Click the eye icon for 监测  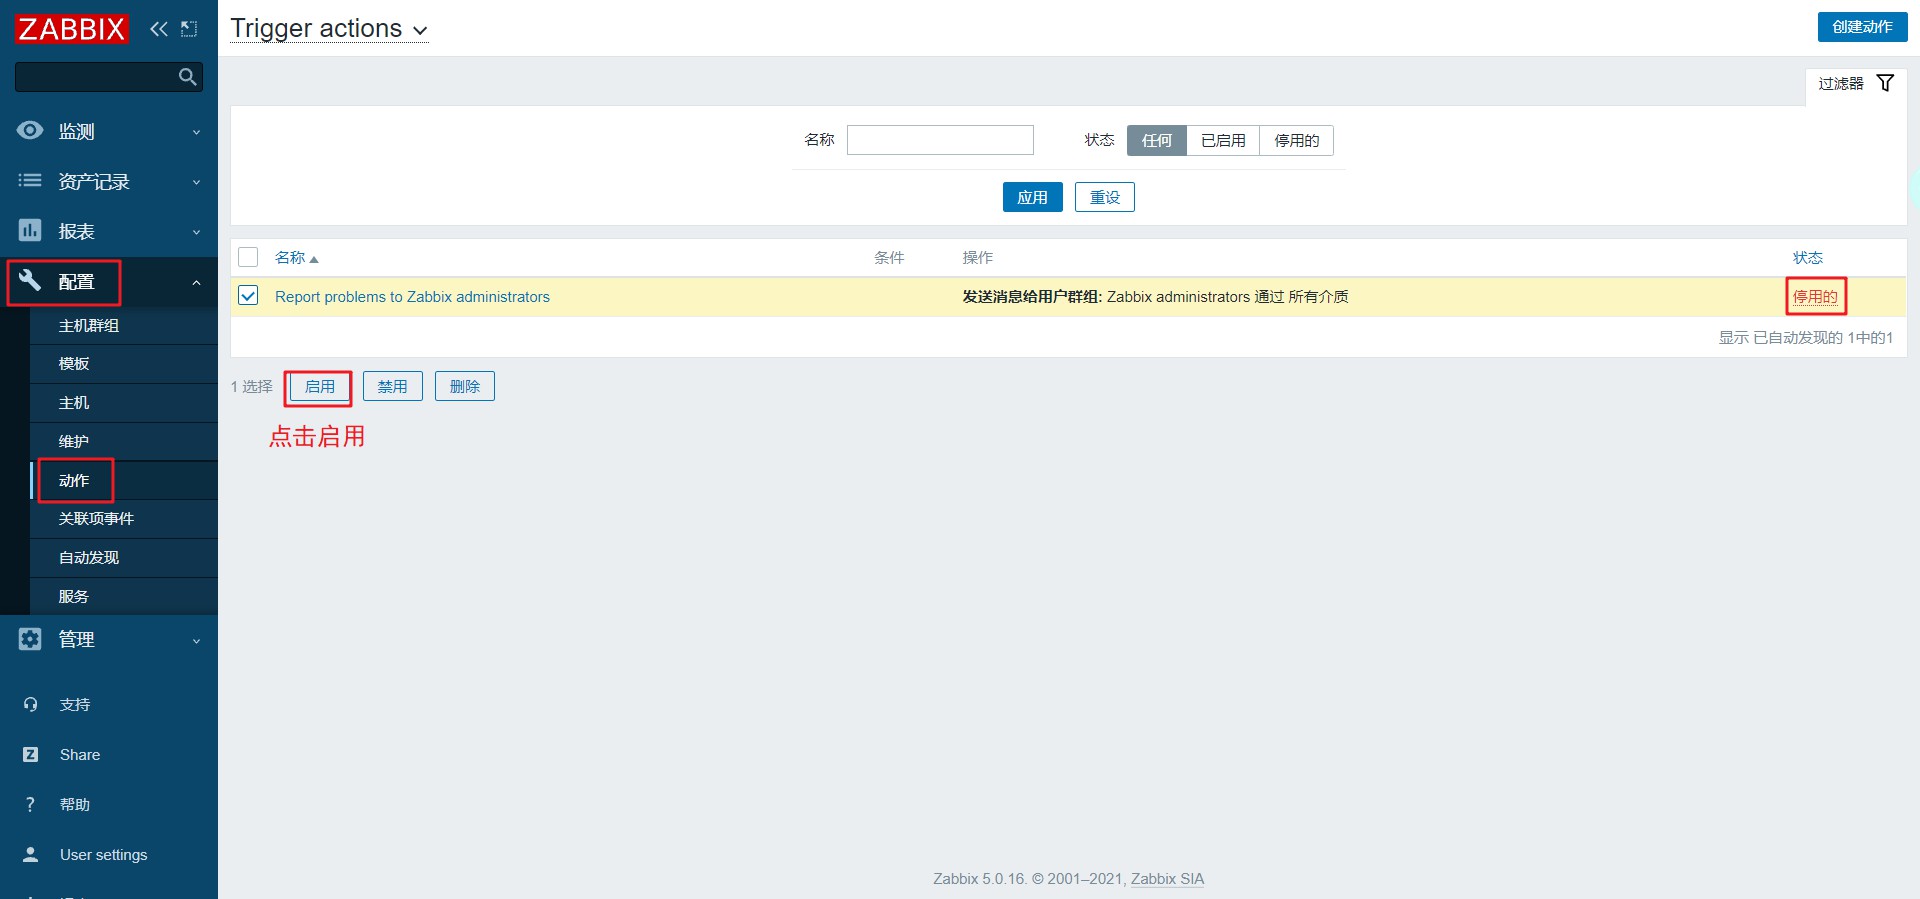tap(30, 131)
